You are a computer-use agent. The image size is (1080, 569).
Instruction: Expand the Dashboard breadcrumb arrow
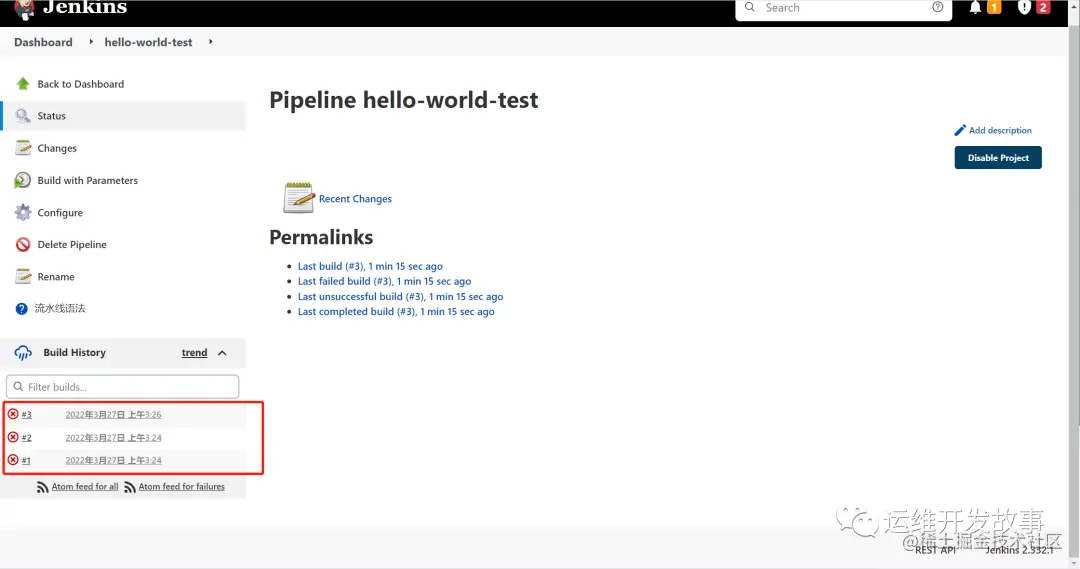(x=91, y=42)
